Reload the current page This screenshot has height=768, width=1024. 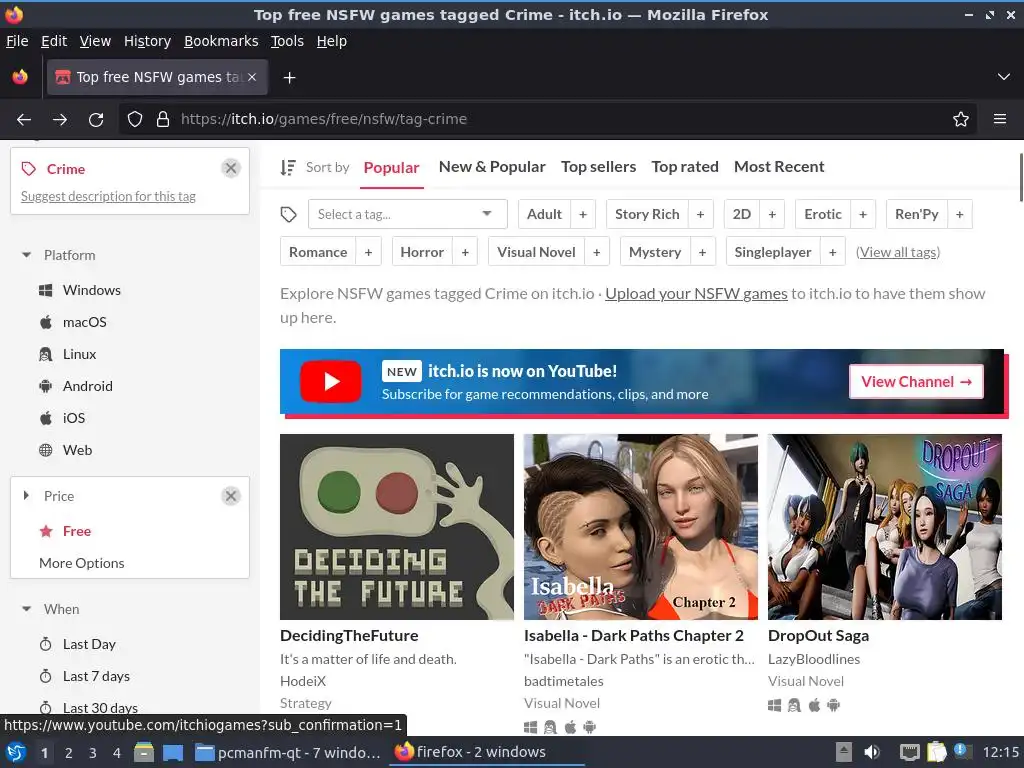96,120
